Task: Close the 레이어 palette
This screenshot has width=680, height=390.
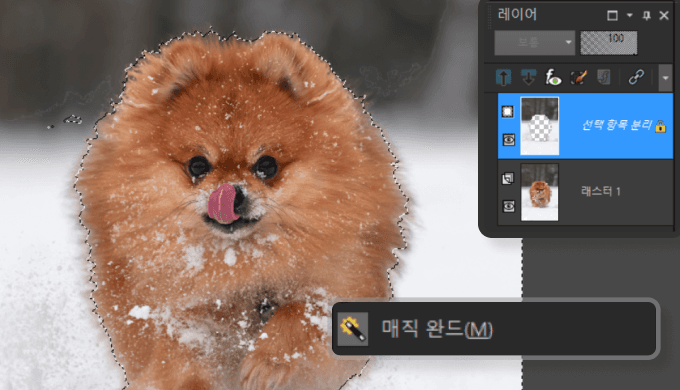Action: pos(664,16)
